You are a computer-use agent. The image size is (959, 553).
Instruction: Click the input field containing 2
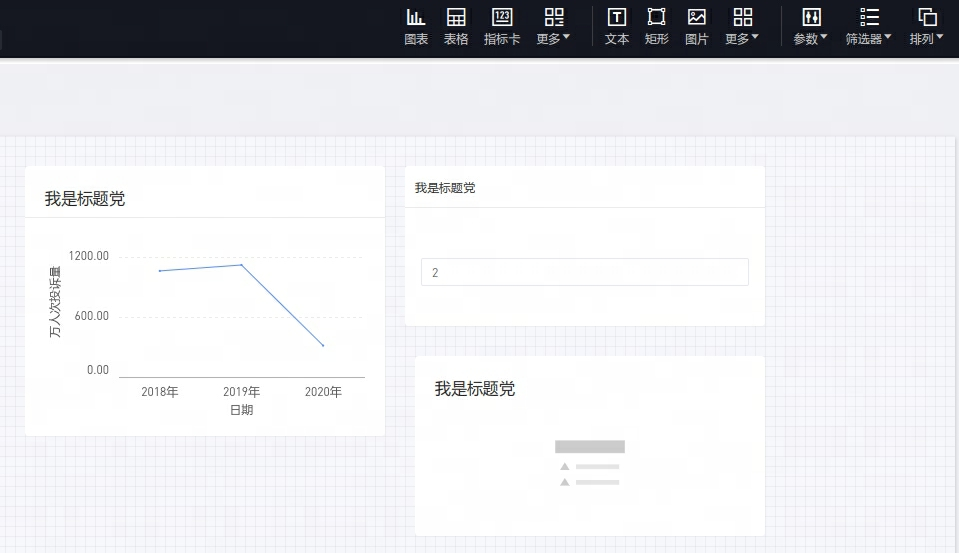pos(584,272)
